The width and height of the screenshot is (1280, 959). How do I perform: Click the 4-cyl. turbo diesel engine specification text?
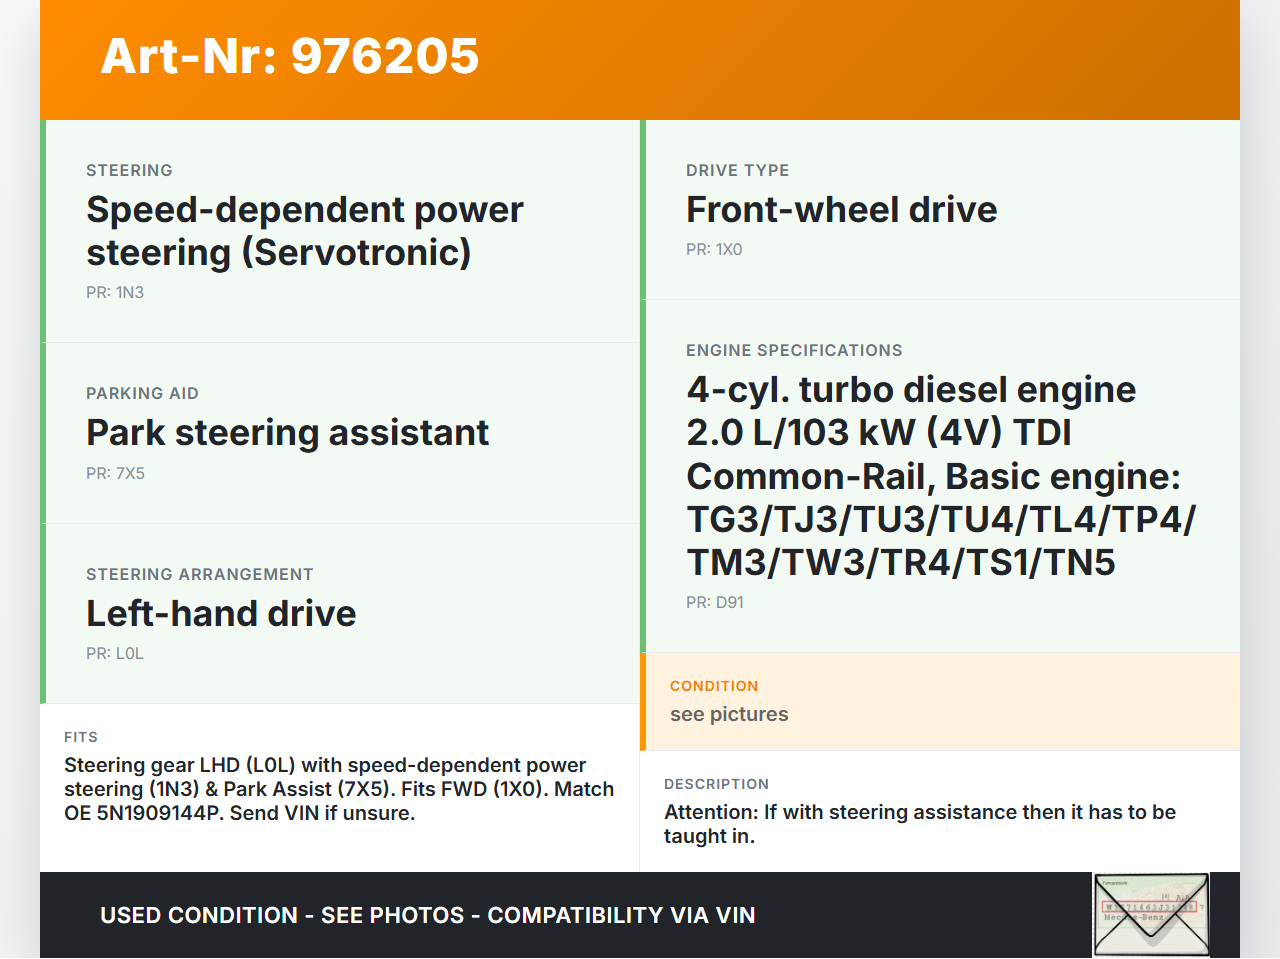coord(940,476)
